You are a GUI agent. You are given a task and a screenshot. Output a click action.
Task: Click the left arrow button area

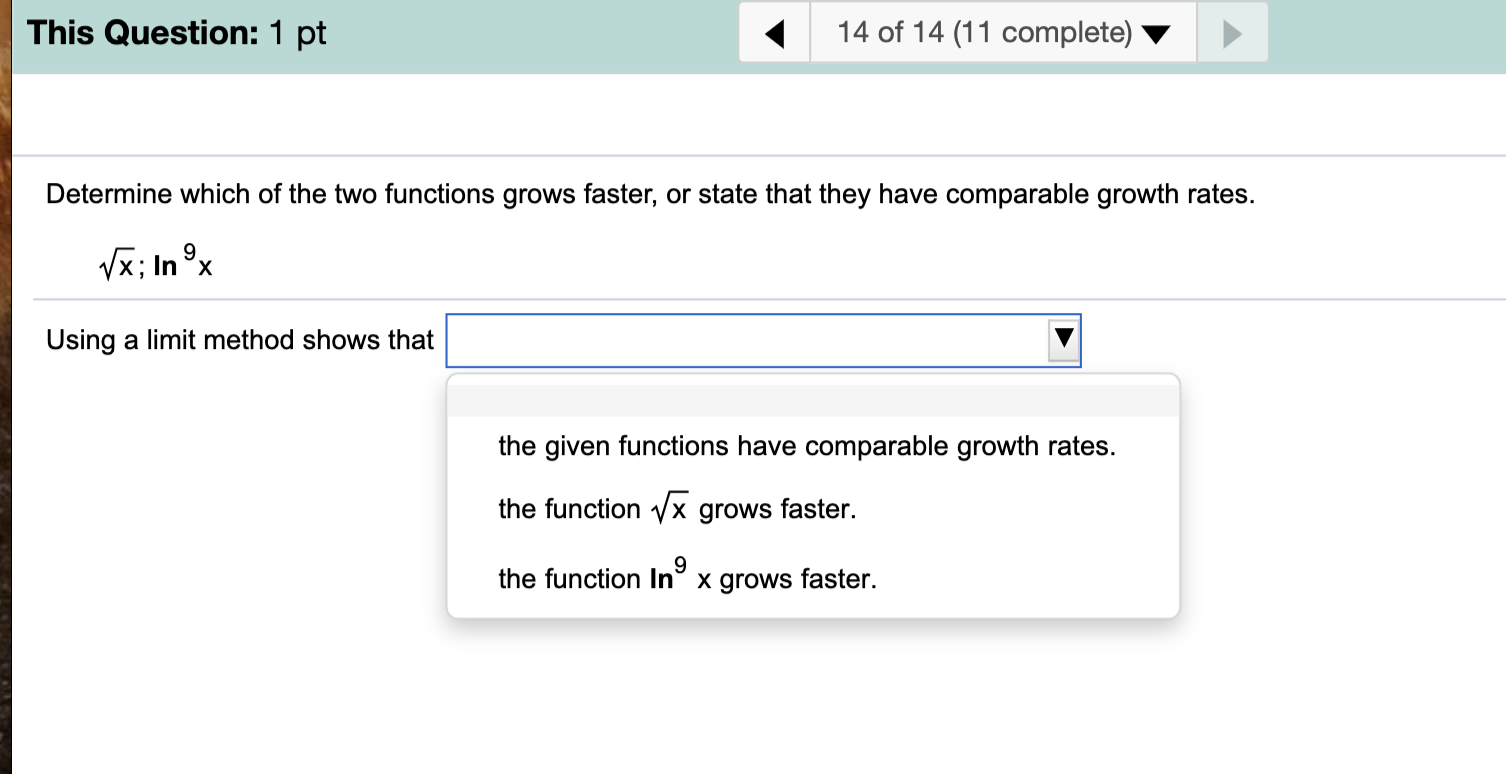pos(774,31)
